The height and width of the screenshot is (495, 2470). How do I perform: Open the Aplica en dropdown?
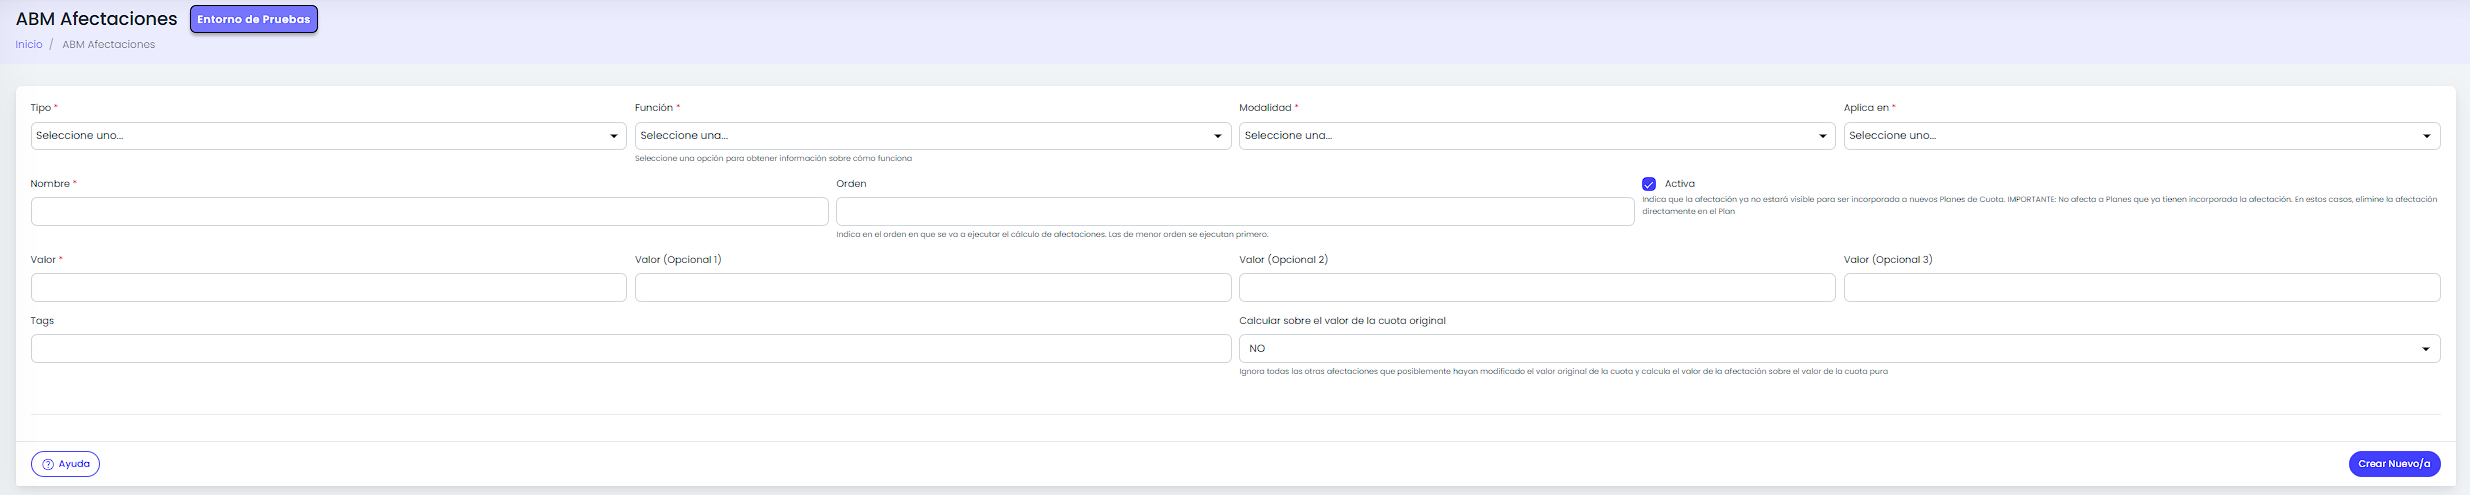tap(2142, 136)
